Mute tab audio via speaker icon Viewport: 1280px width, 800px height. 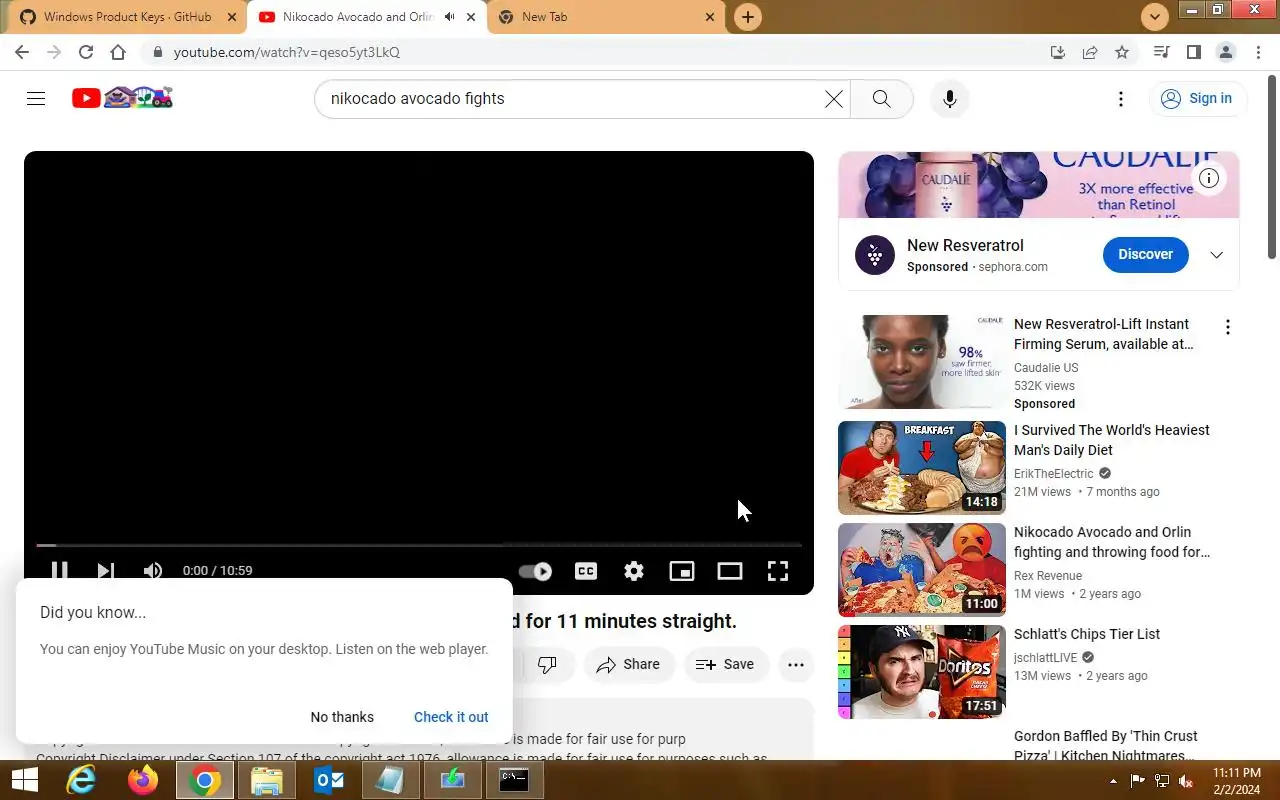coord(449,17)
